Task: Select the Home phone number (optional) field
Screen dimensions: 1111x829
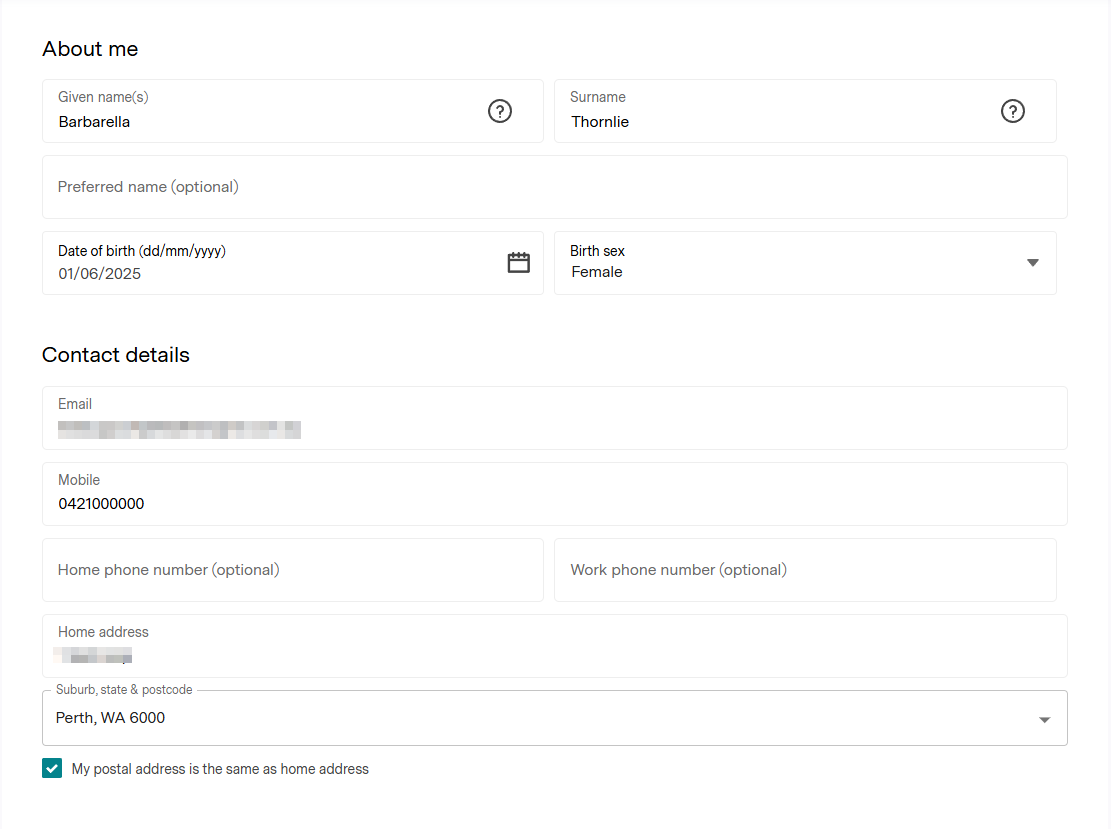Action: 292,570
